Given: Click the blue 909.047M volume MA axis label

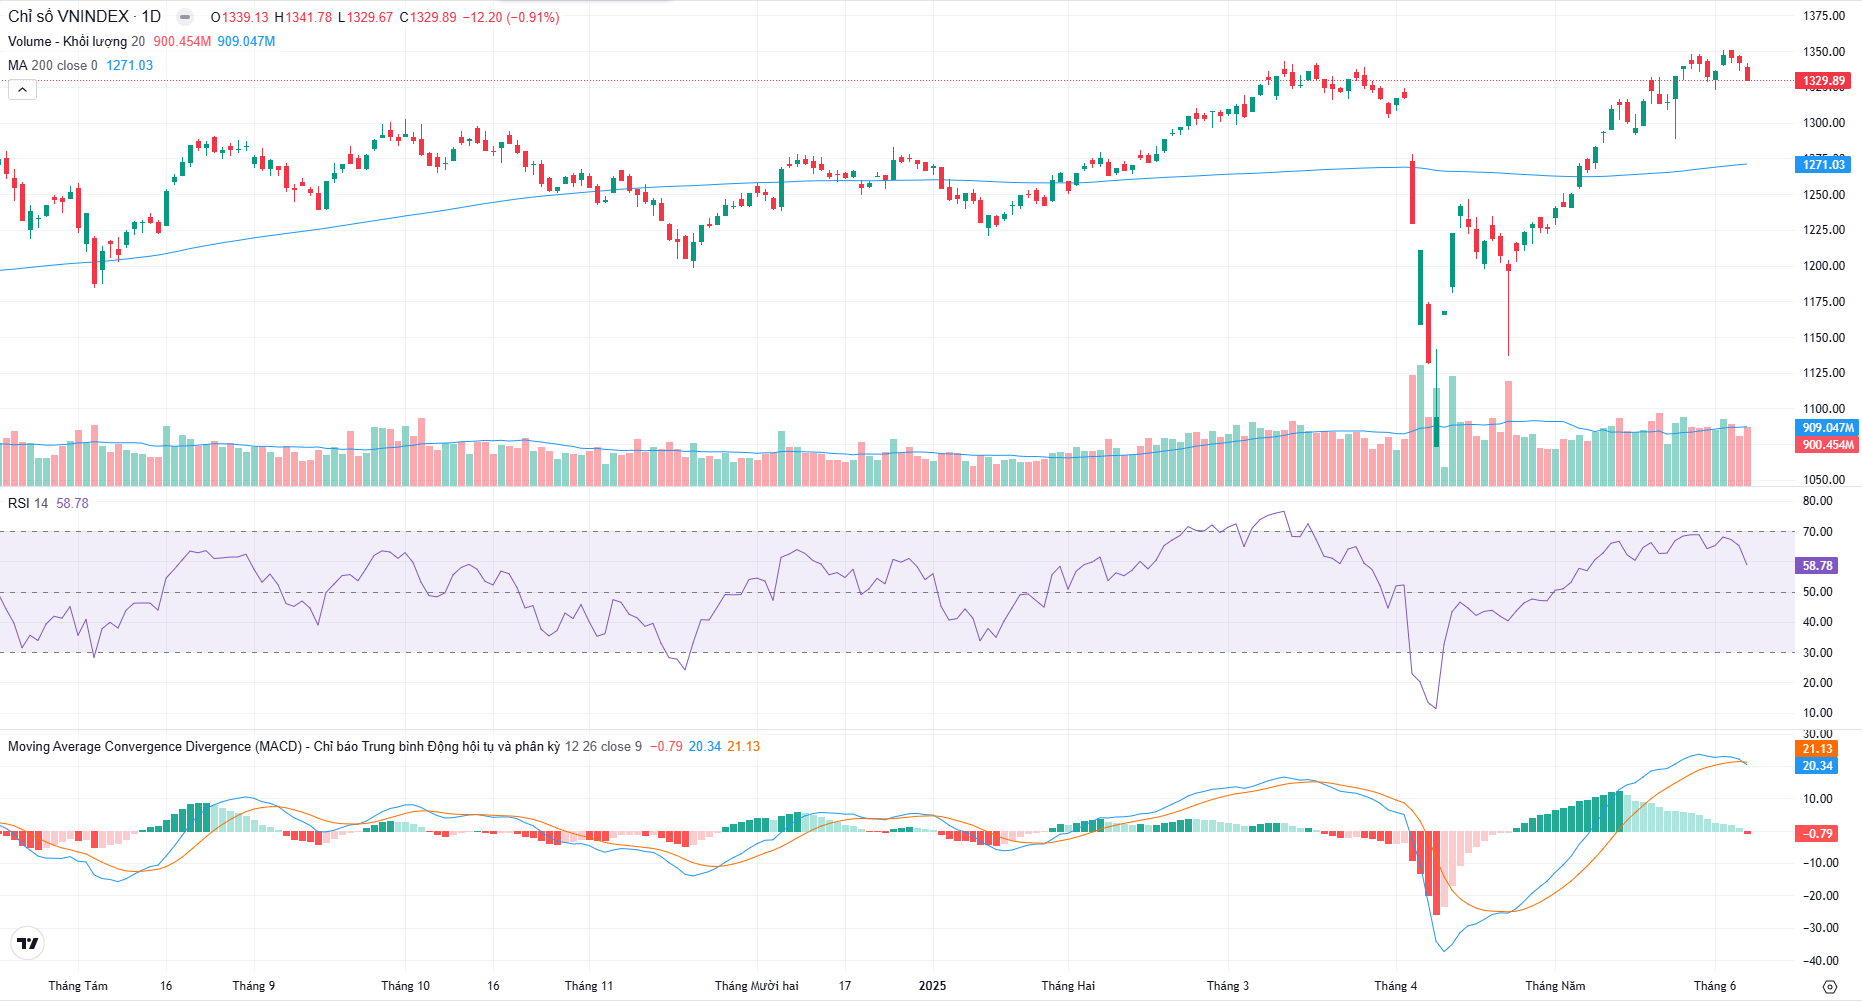Looking at the screenshot, I should [x=1827, y=428].
